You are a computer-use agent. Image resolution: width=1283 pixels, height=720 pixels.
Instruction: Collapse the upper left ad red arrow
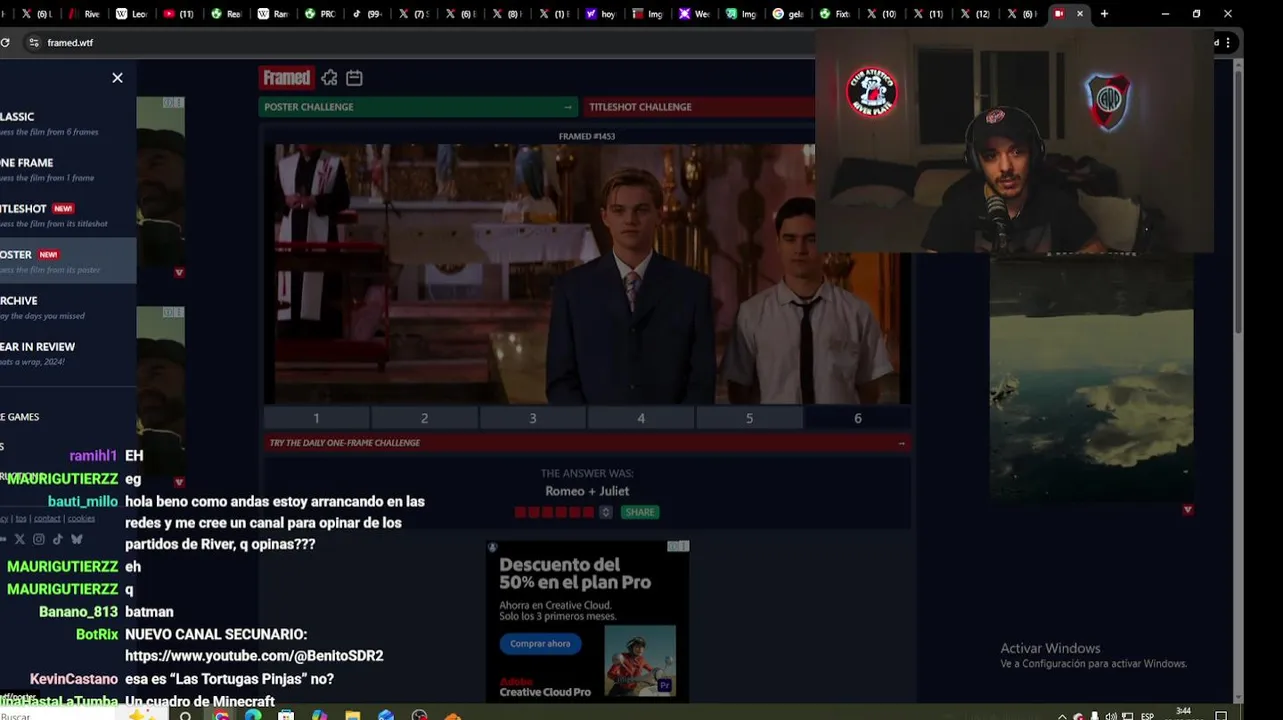tap(179, 272)
